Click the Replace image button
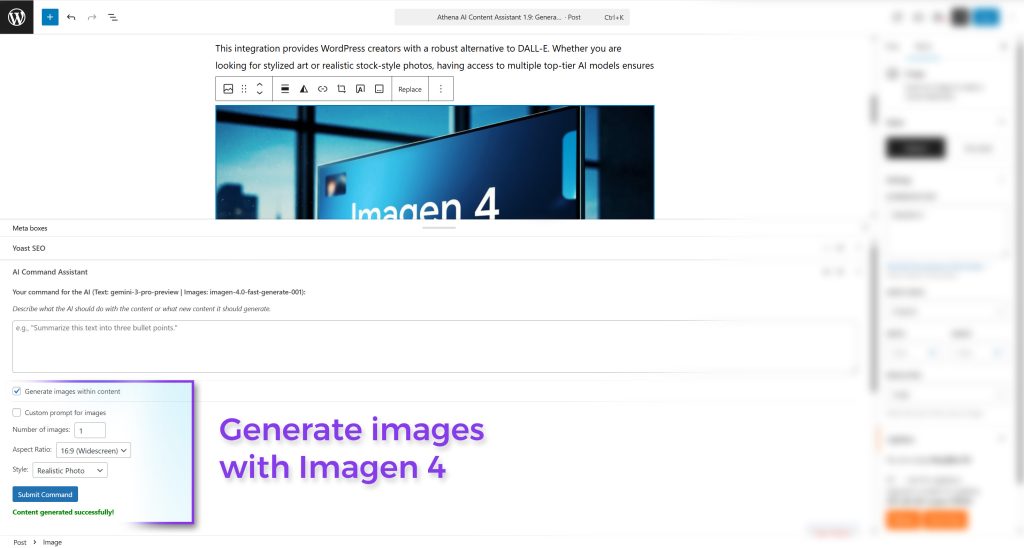The width and height of the screenshot is (1024, 548). click(410, 89)
